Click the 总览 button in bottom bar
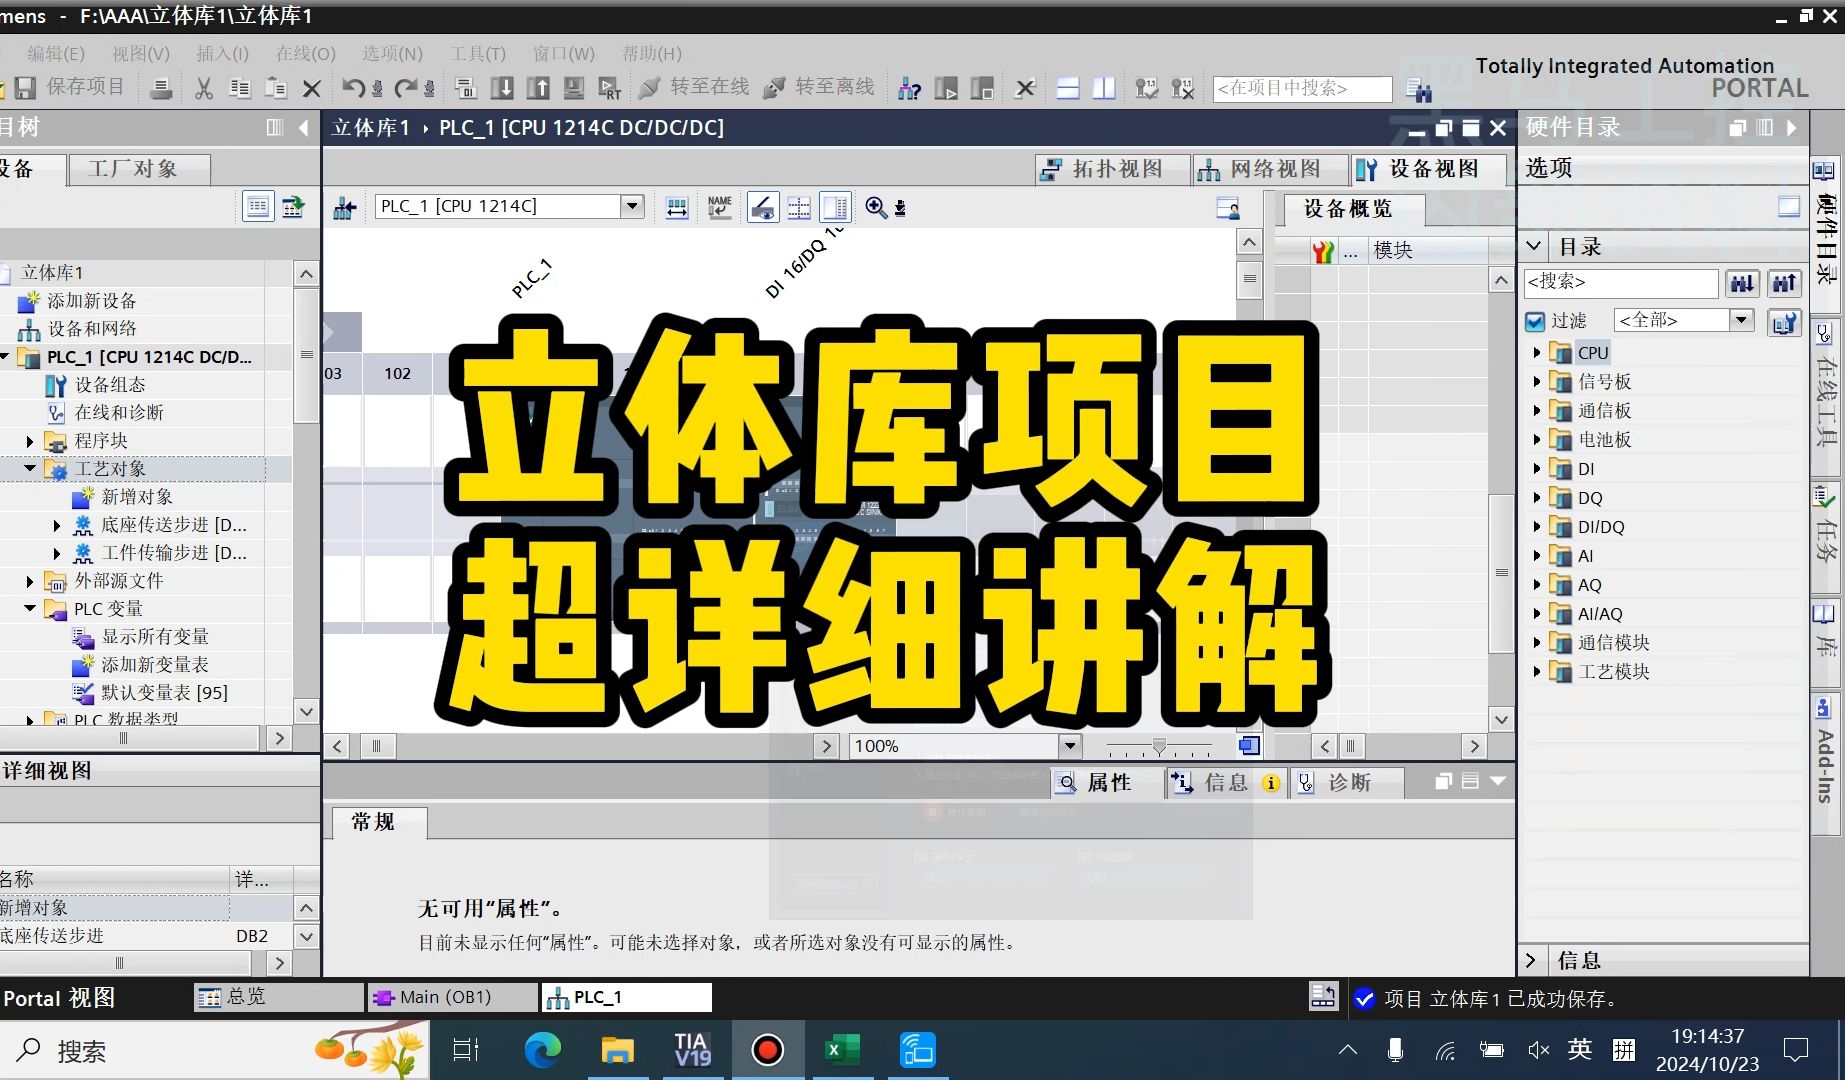The height and width of the screenshot is (1080, 1845). tap(278, 997)
